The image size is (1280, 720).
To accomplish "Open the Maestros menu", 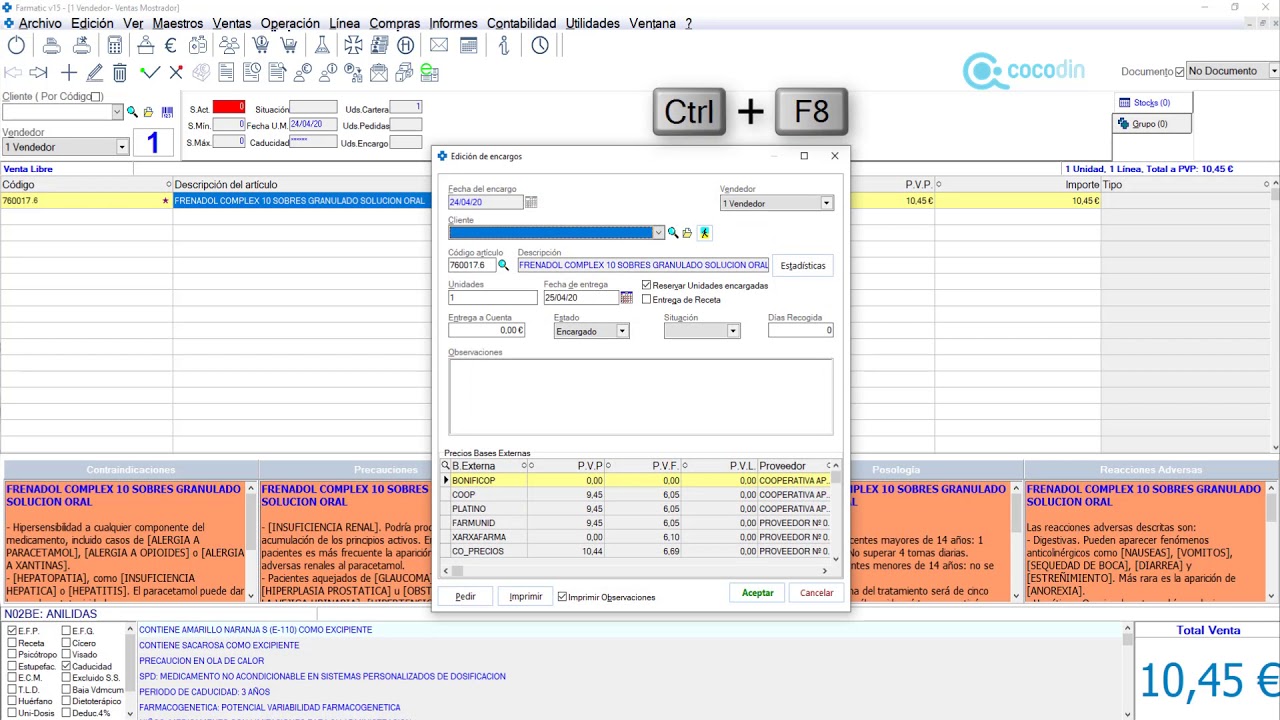I will tap(178, 23).
